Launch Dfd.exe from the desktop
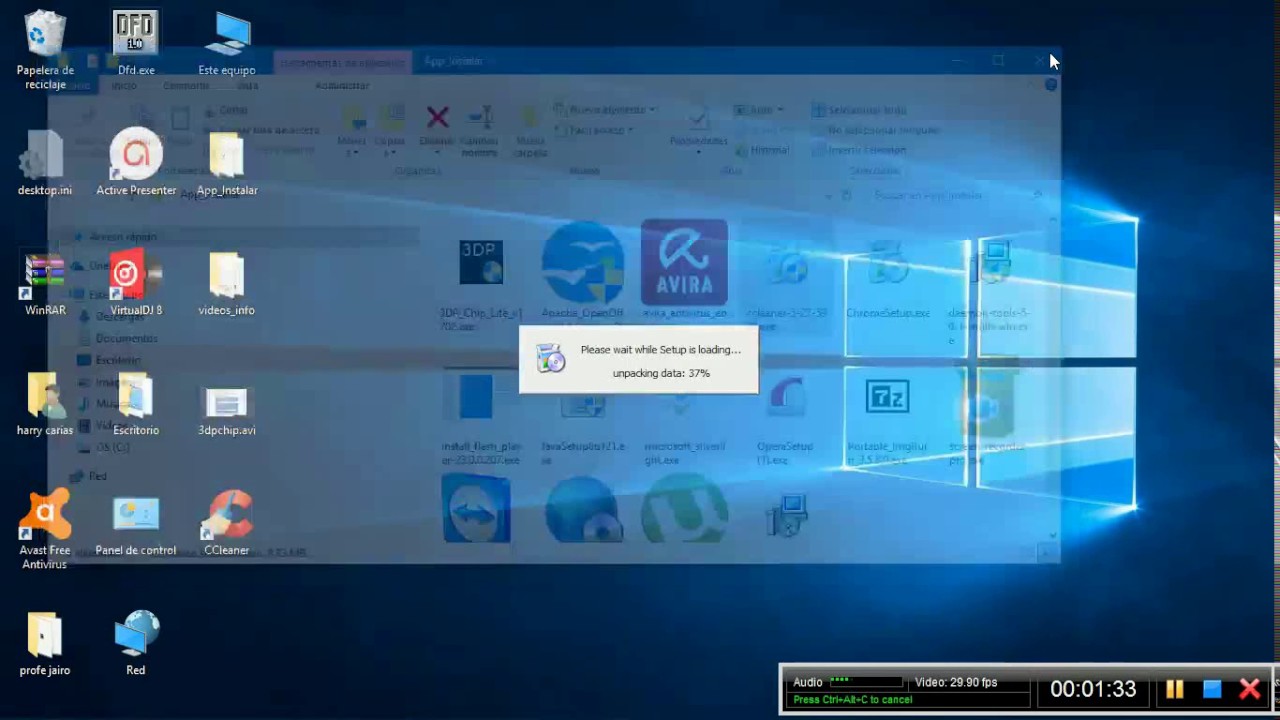Viewport: 1280px width, 720px height. pos(135,44)
